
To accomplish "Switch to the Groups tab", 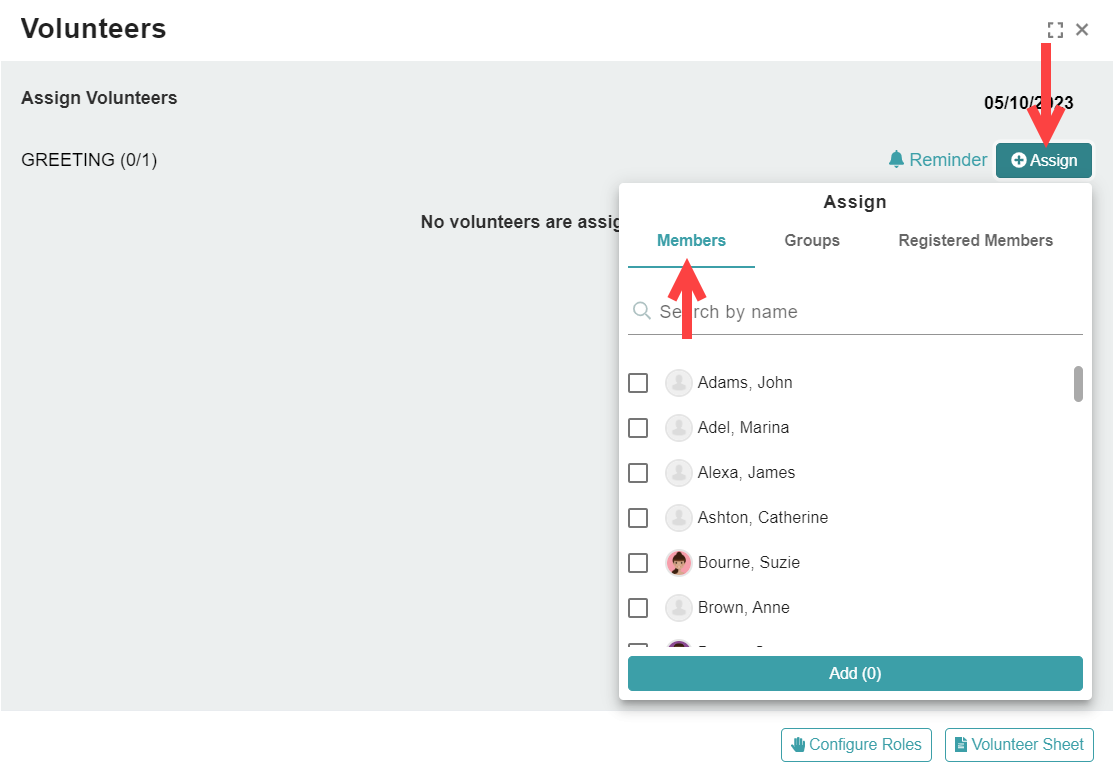I will click(811, 241).
